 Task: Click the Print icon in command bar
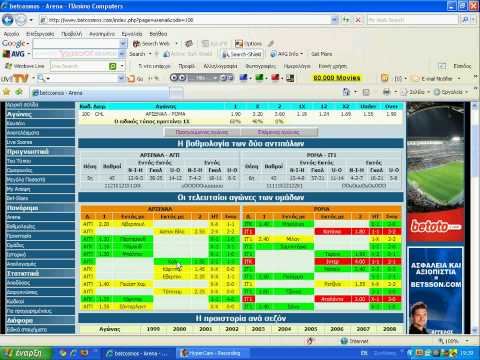click(387, 92)
